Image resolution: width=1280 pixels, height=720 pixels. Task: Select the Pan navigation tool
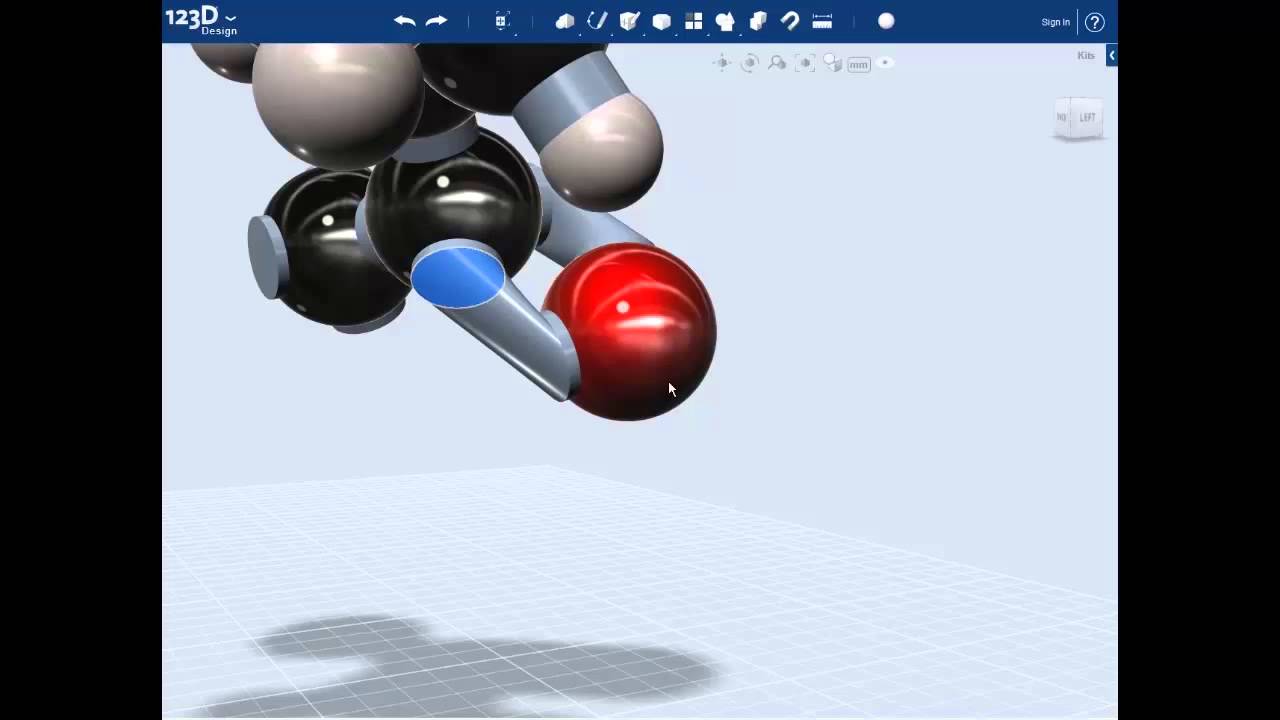click(x=722, y=63)
